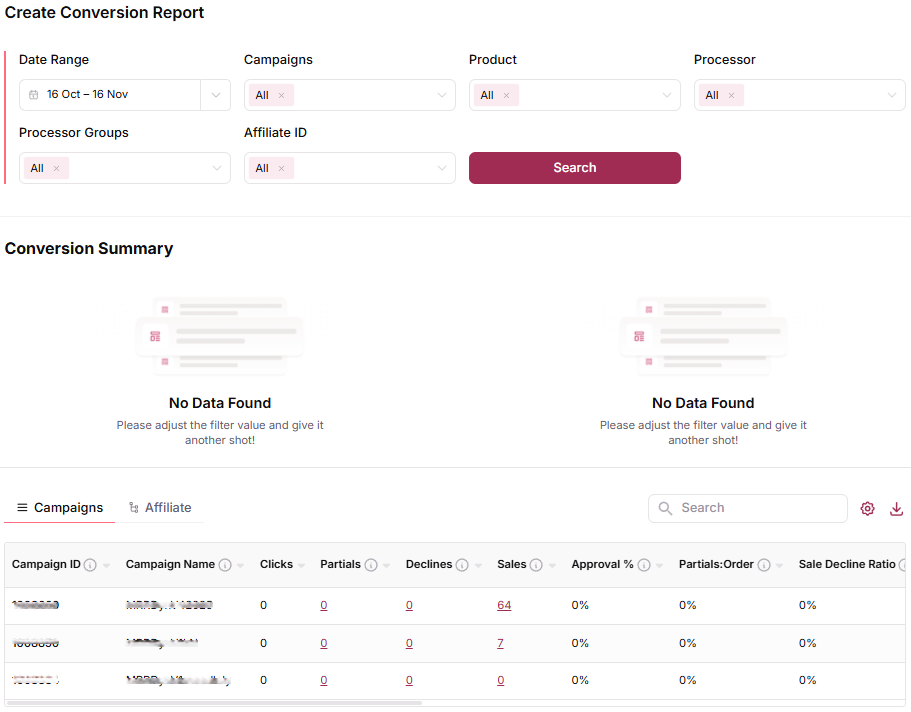Image resolution: width=911 pixels, height=712 pixels.
Task: Show info for Declines column
Action: coord(462,565)
